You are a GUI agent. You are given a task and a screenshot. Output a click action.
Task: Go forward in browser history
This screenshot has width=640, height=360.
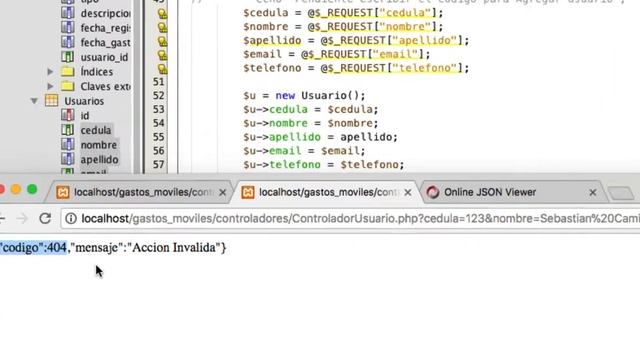pyautogui.click(x=22, y=219)
